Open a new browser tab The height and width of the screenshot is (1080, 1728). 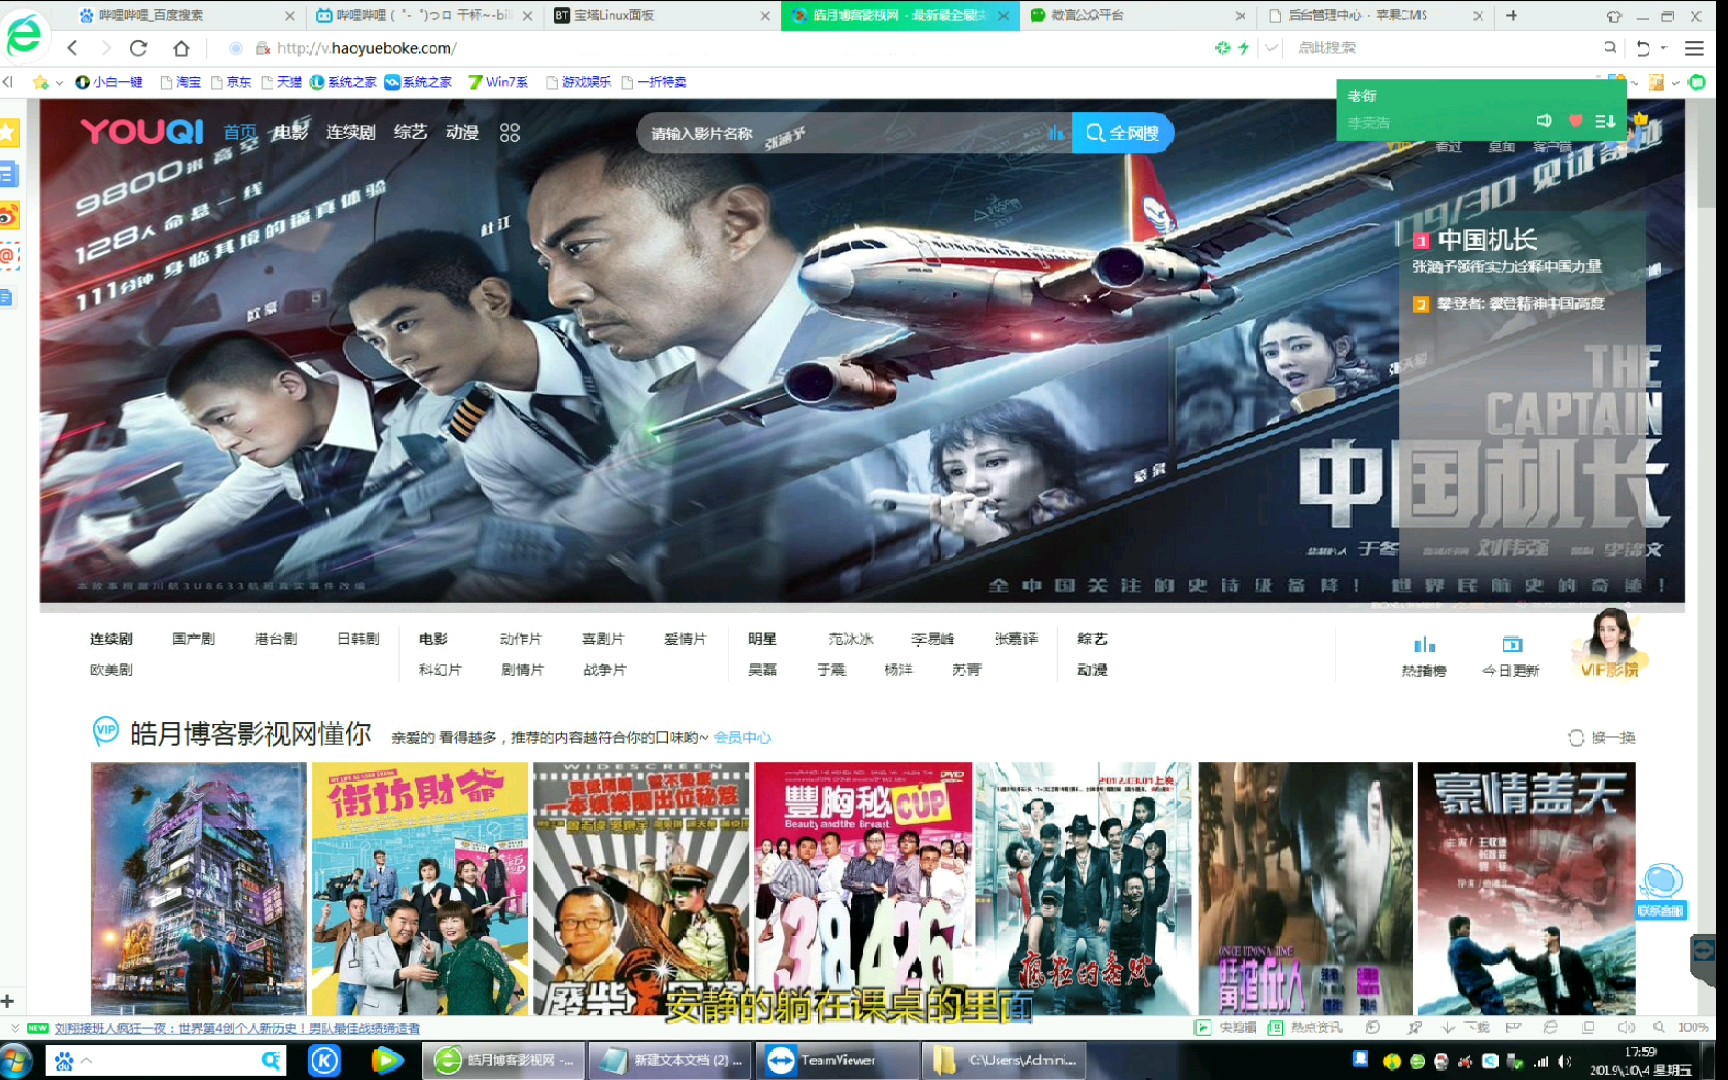pyautogui.click(x=1512, y=15)
